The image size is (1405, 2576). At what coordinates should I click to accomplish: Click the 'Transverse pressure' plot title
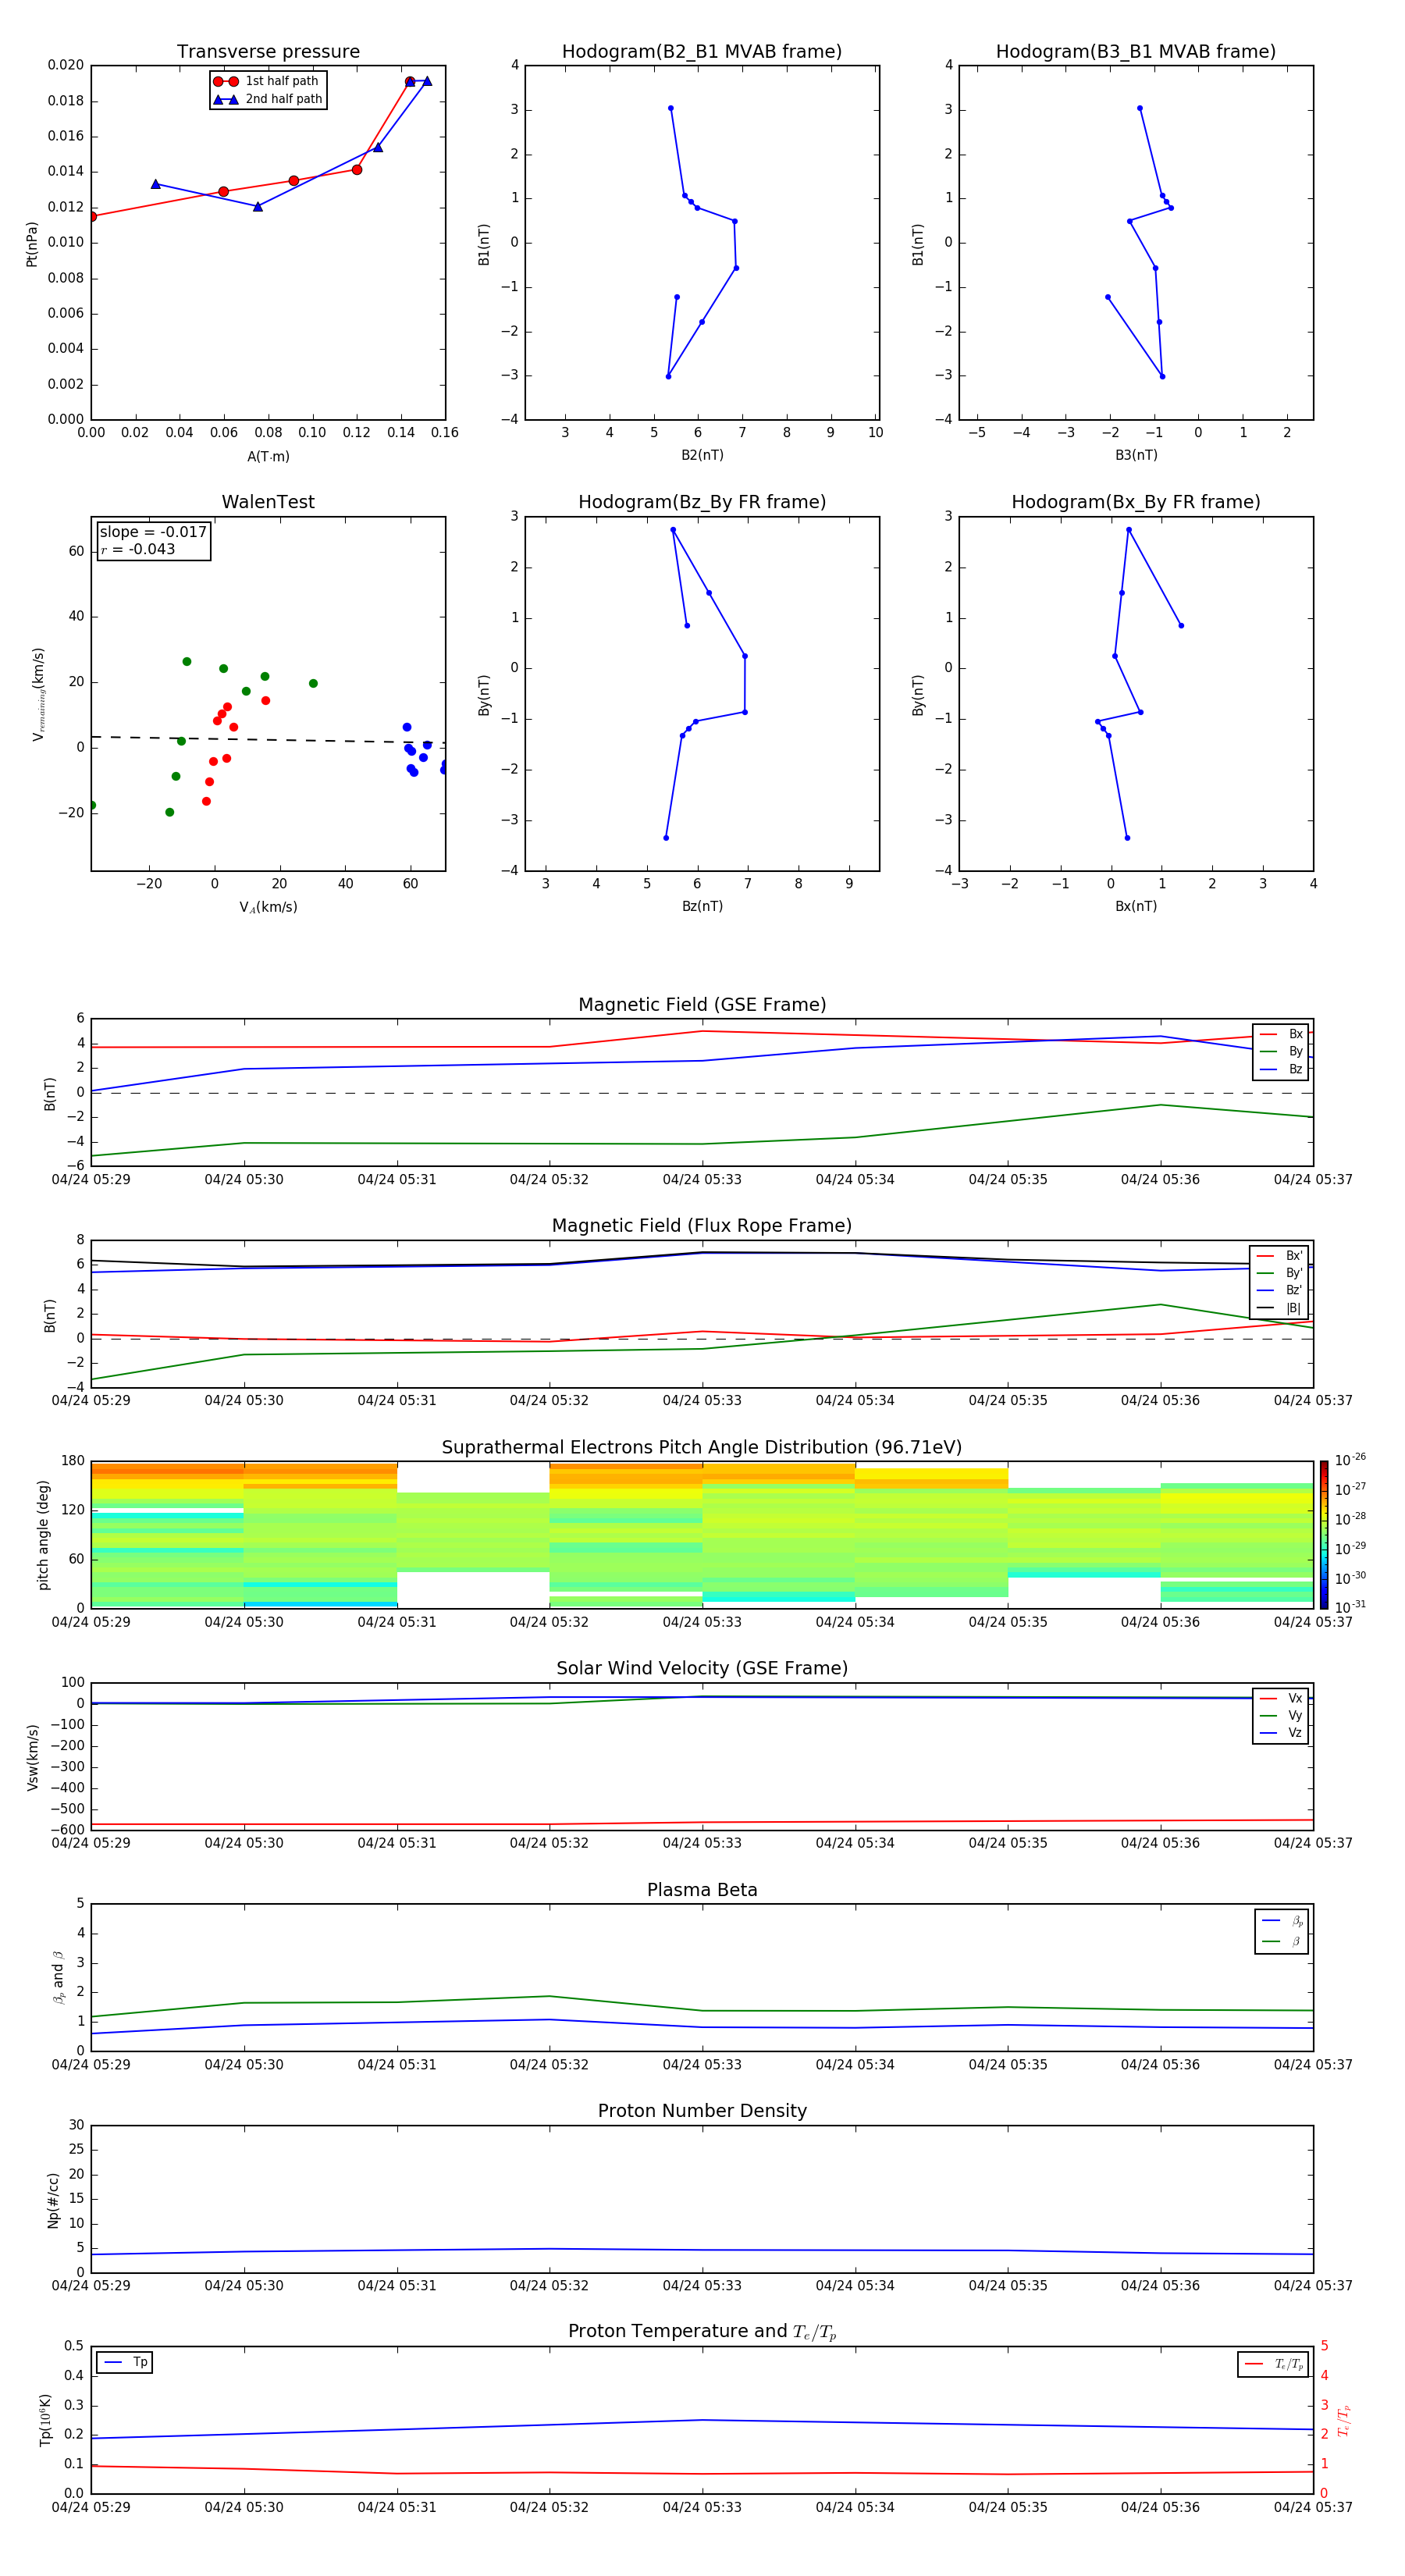click(268, 52)
